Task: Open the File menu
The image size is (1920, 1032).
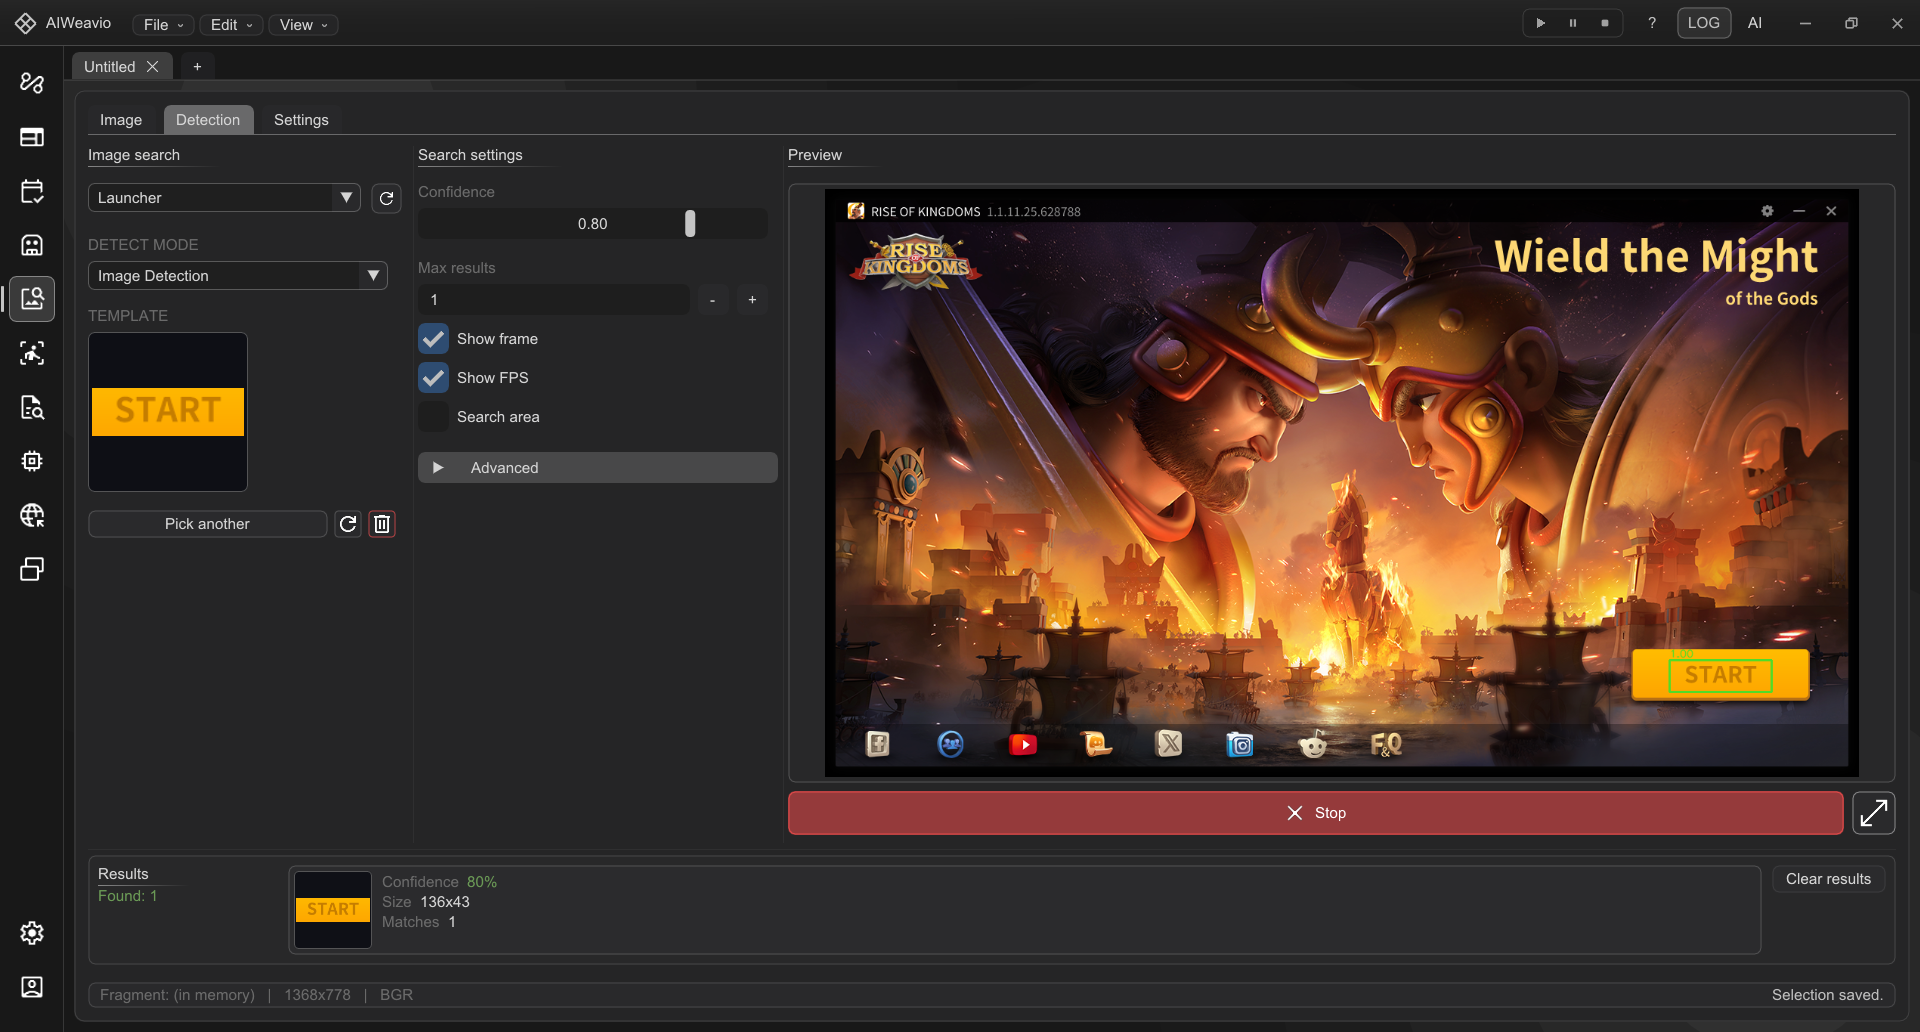Action: [x=163, y=25]
